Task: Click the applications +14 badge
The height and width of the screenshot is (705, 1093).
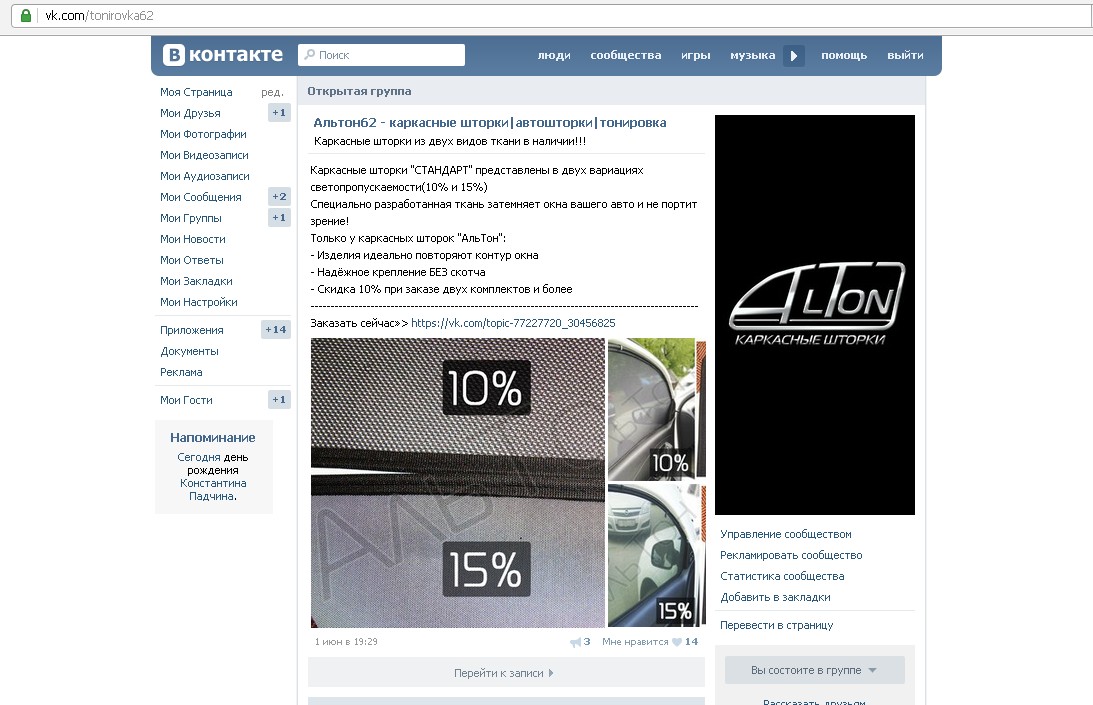Action: point(275,329)
